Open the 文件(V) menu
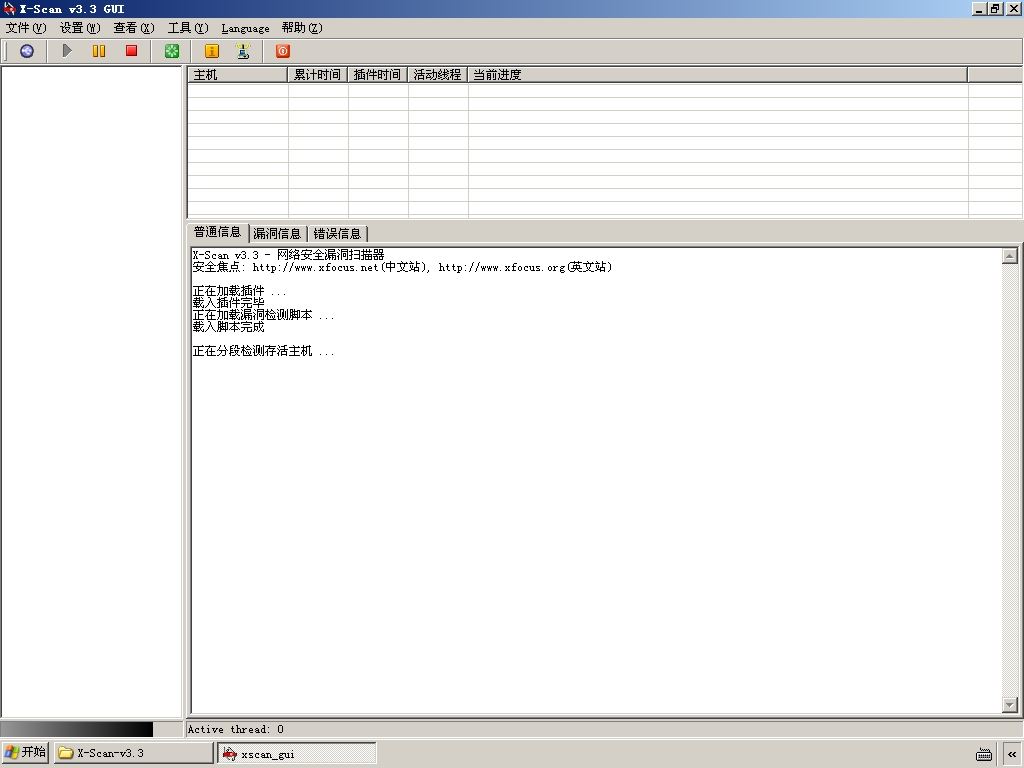Screen dimensions: 1024x768 click(26, 28)
